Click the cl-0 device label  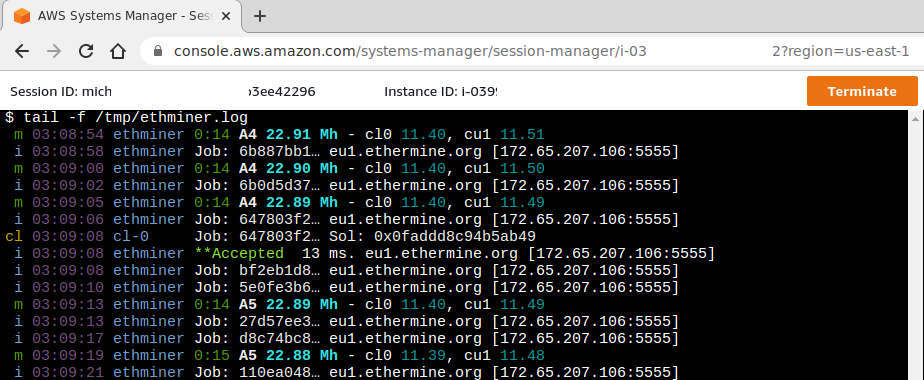click(131, 237)
